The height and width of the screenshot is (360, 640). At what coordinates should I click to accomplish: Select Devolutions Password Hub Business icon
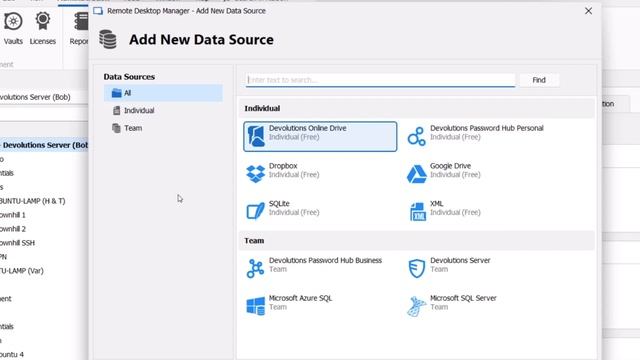click(256, 269)
